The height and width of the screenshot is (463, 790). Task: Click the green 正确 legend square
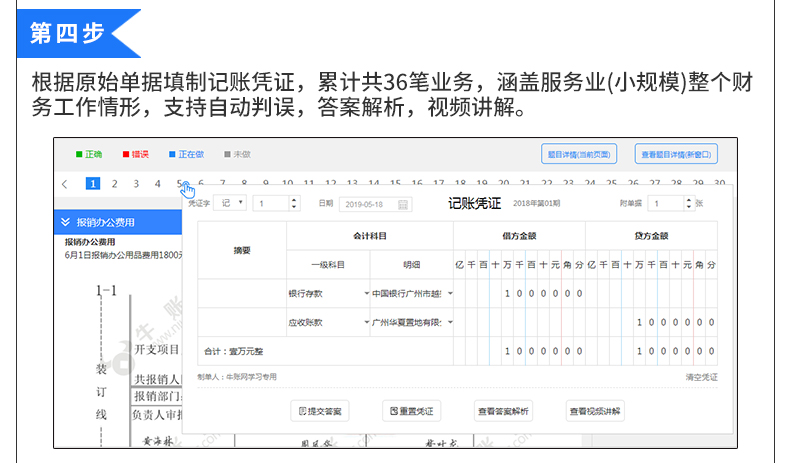pos(79,154)
